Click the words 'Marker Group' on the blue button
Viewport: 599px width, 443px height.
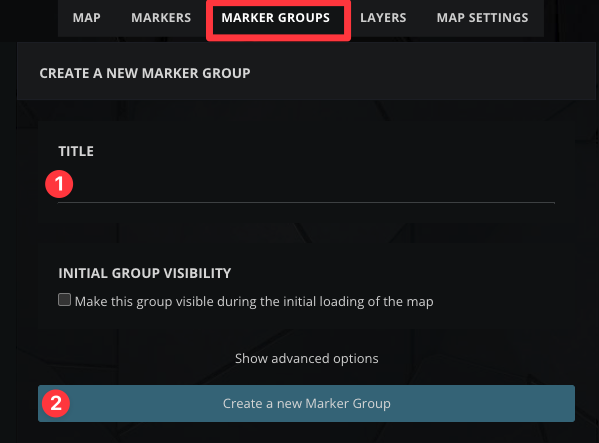[348, 404]
